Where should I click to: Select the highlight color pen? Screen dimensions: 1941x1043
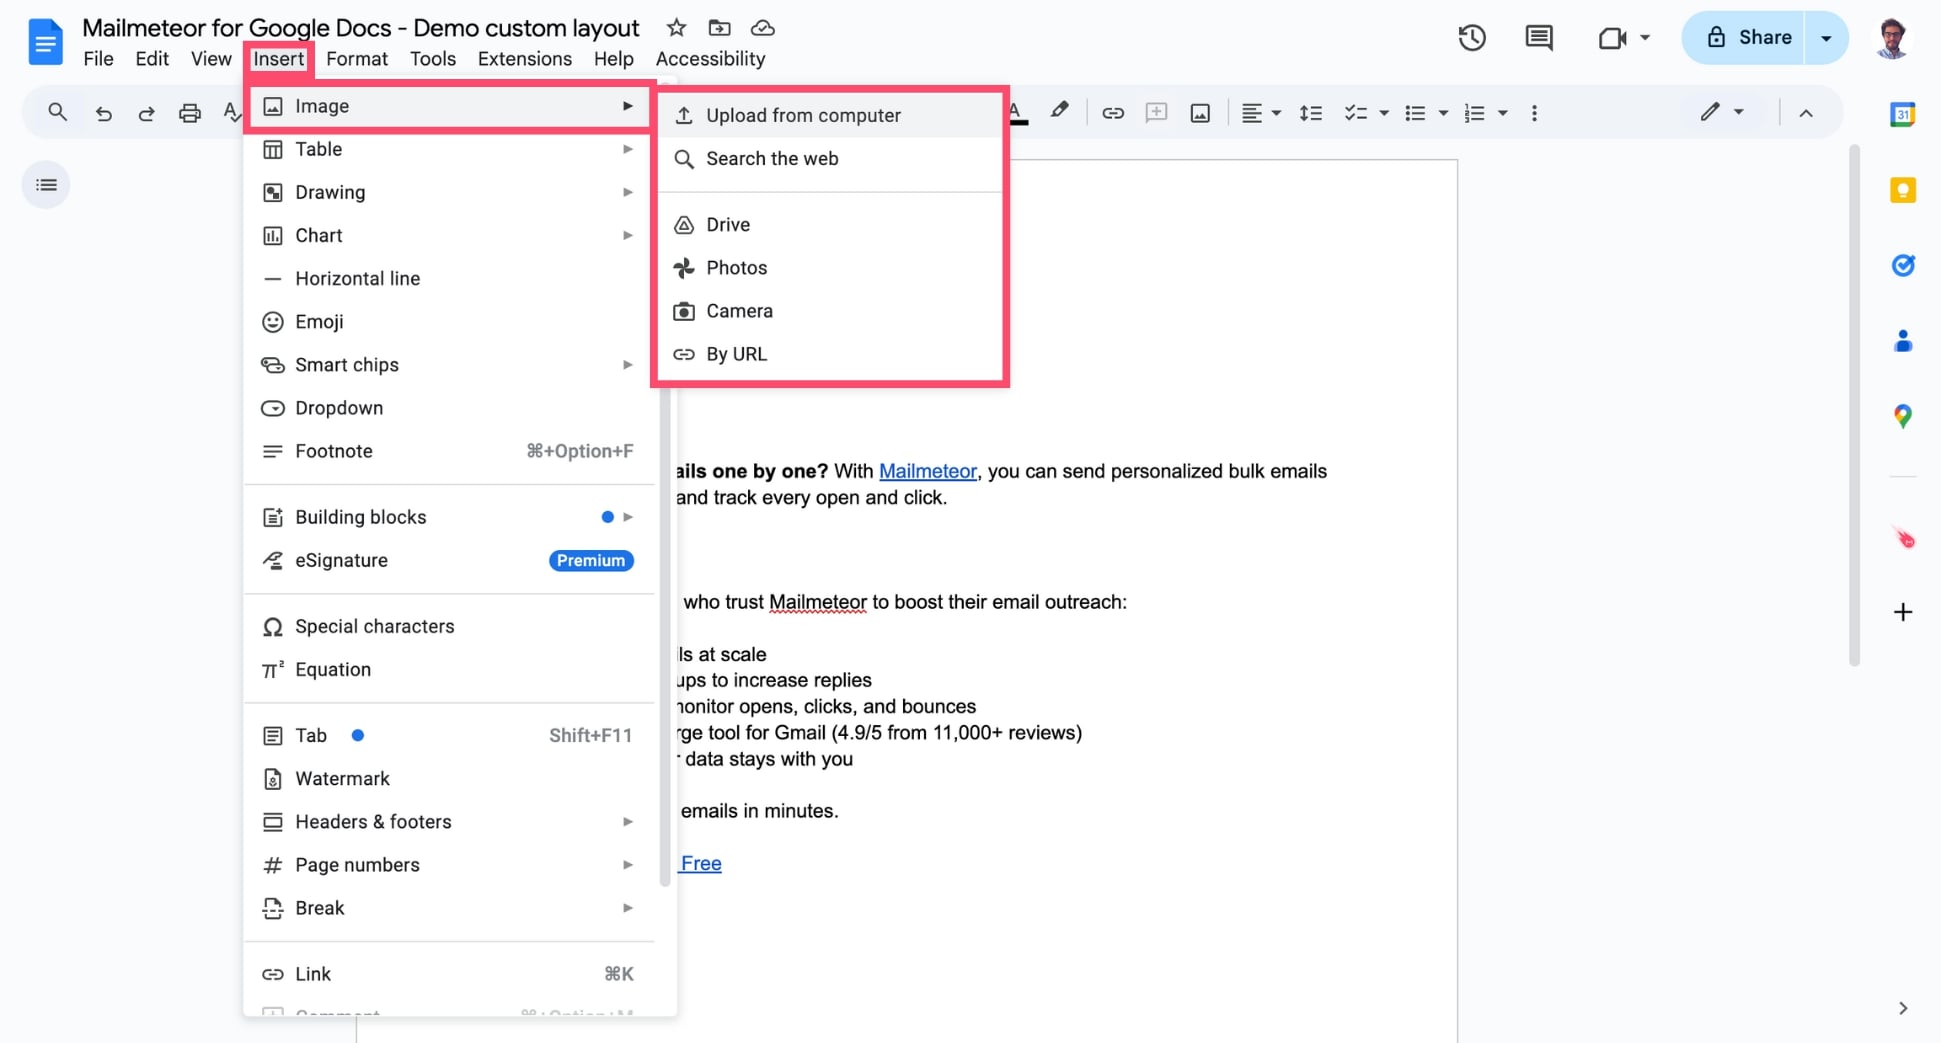tap(1059, 111)
